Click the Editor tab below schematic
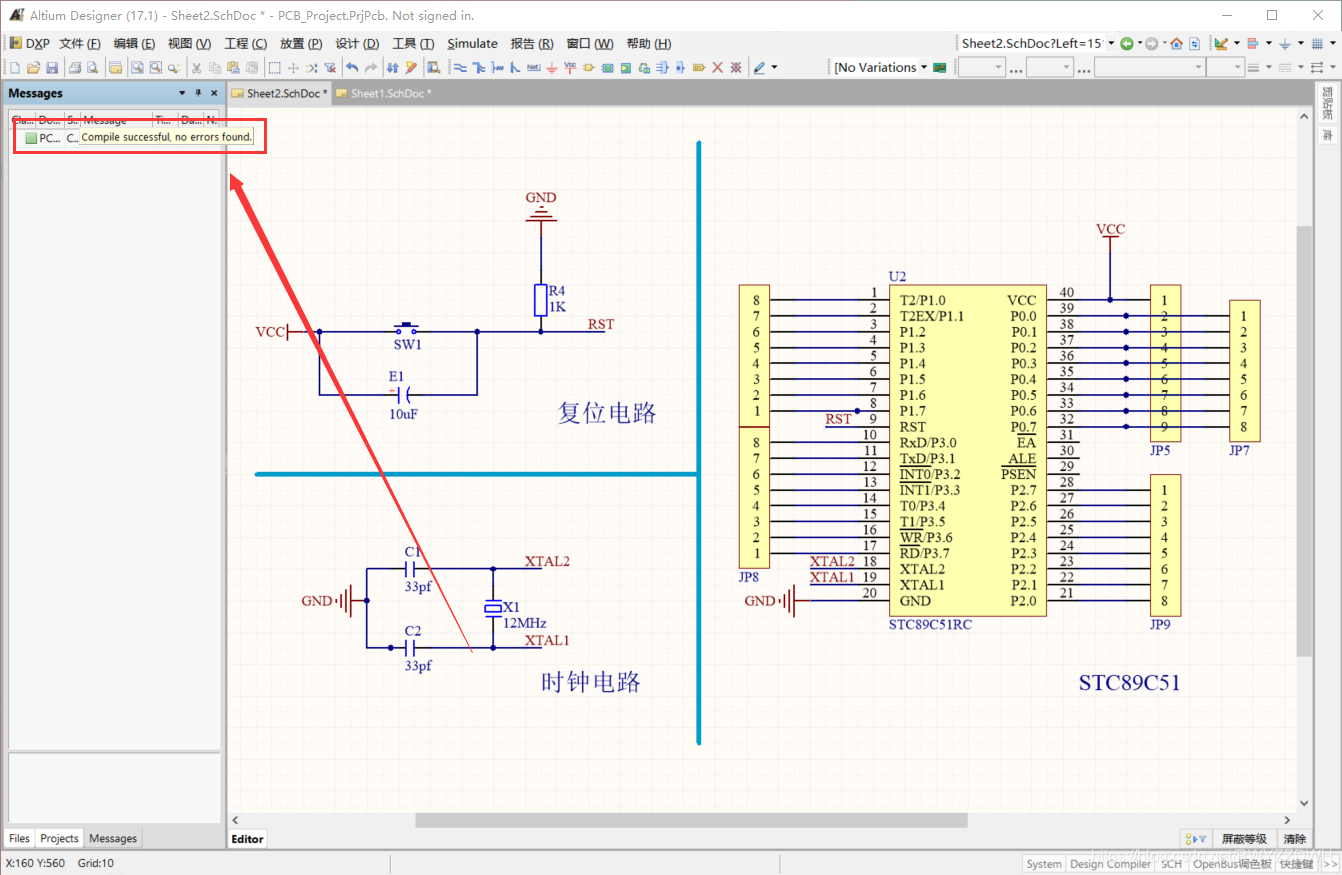Image resolution: width=1342 pixels, height=875 pixels. (x=248, y=839)
